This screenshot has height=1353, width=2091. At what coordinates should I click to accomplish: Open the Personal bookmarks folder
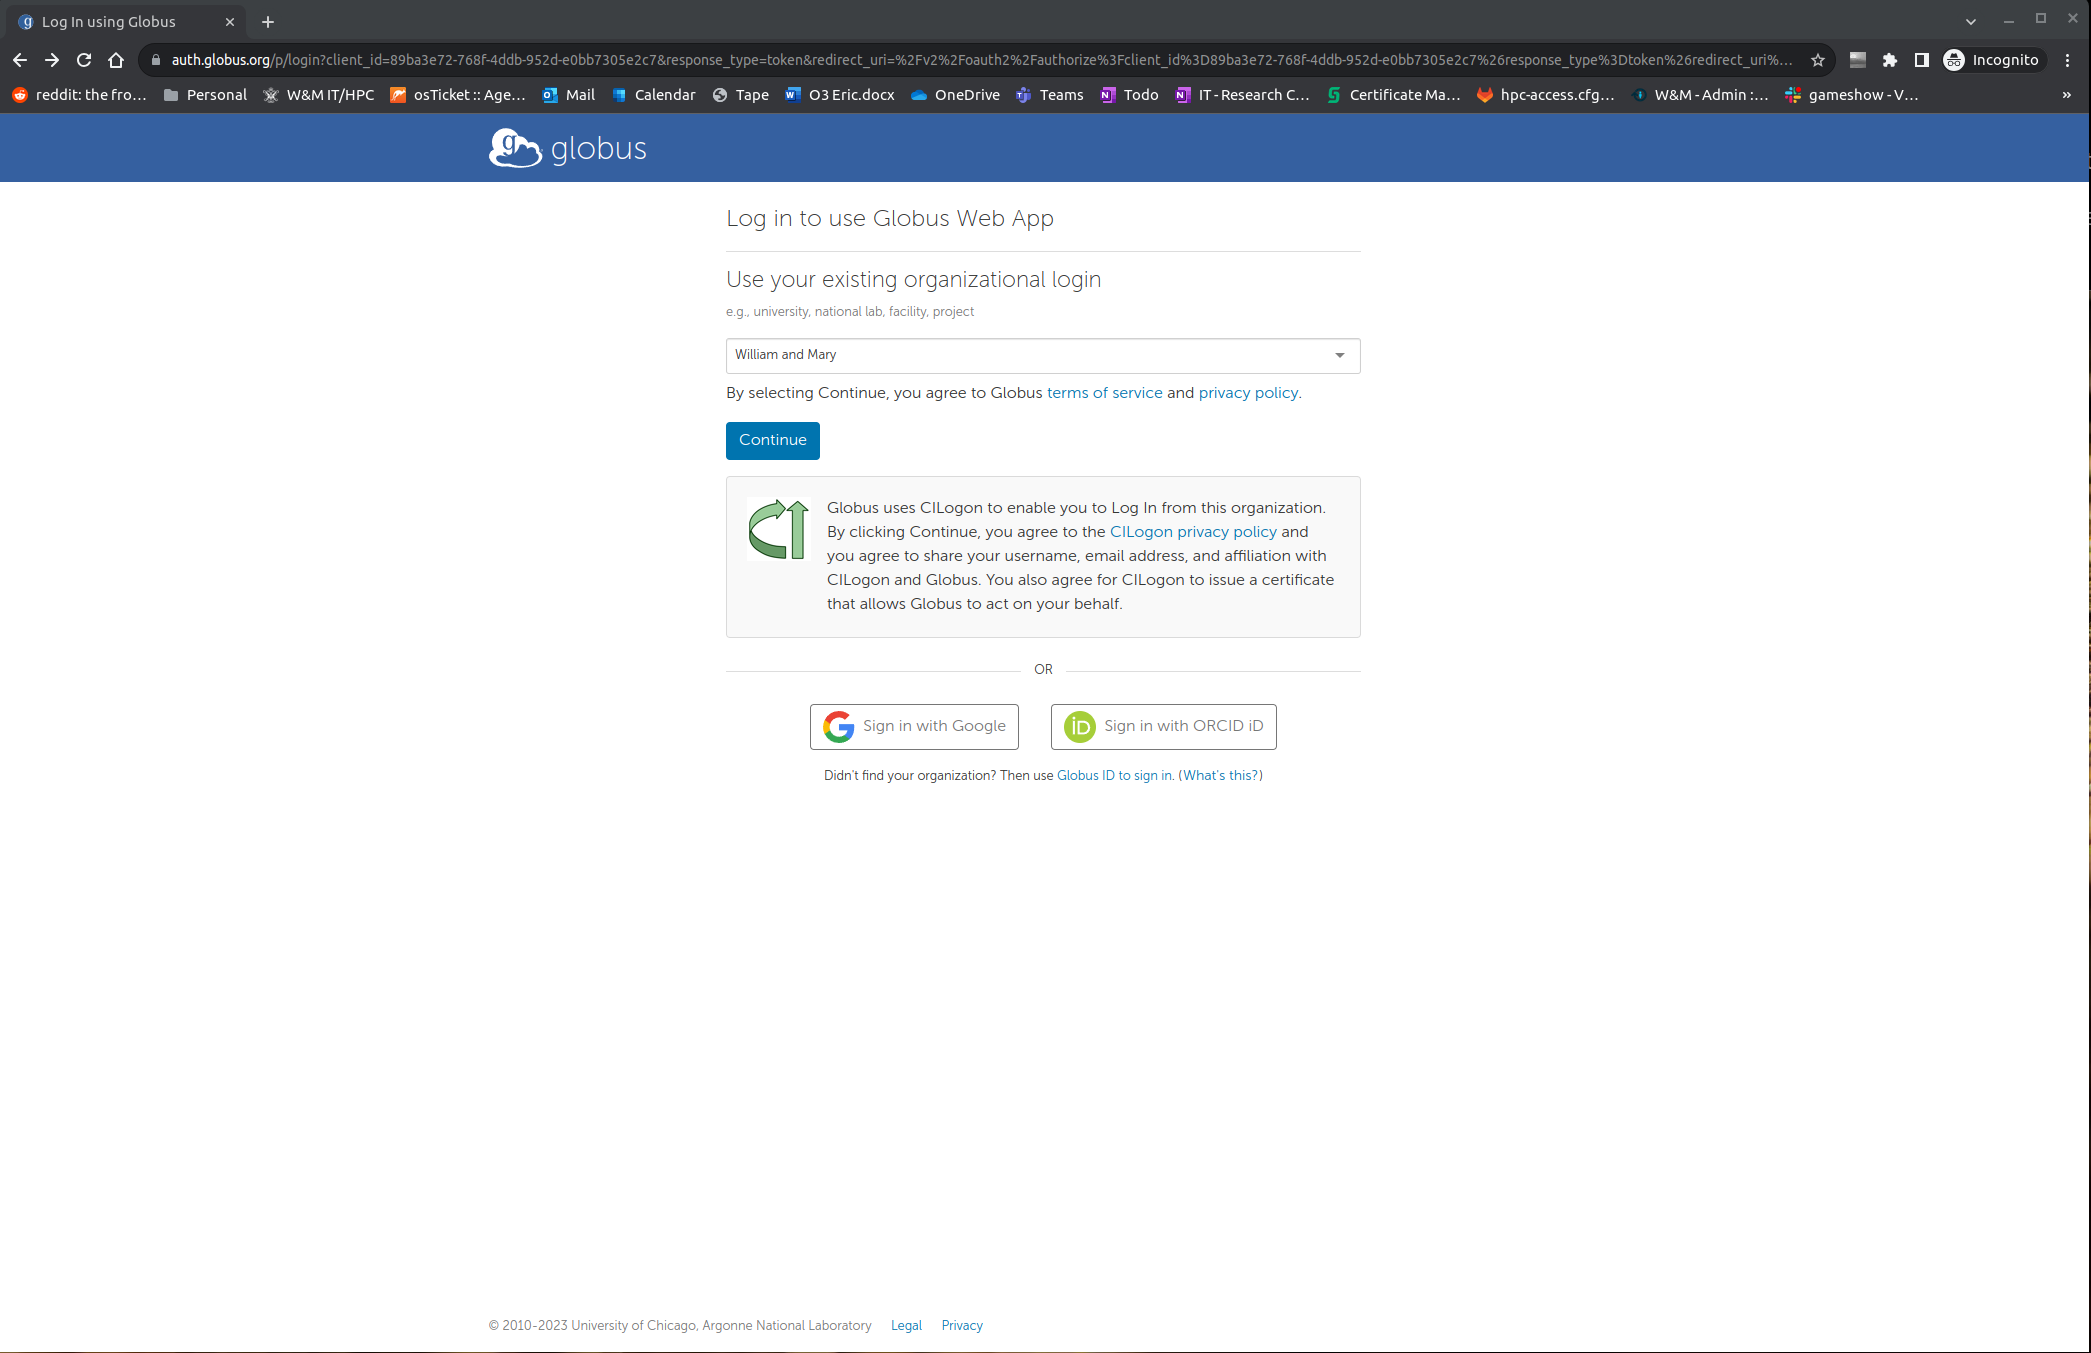click(205, 95)
